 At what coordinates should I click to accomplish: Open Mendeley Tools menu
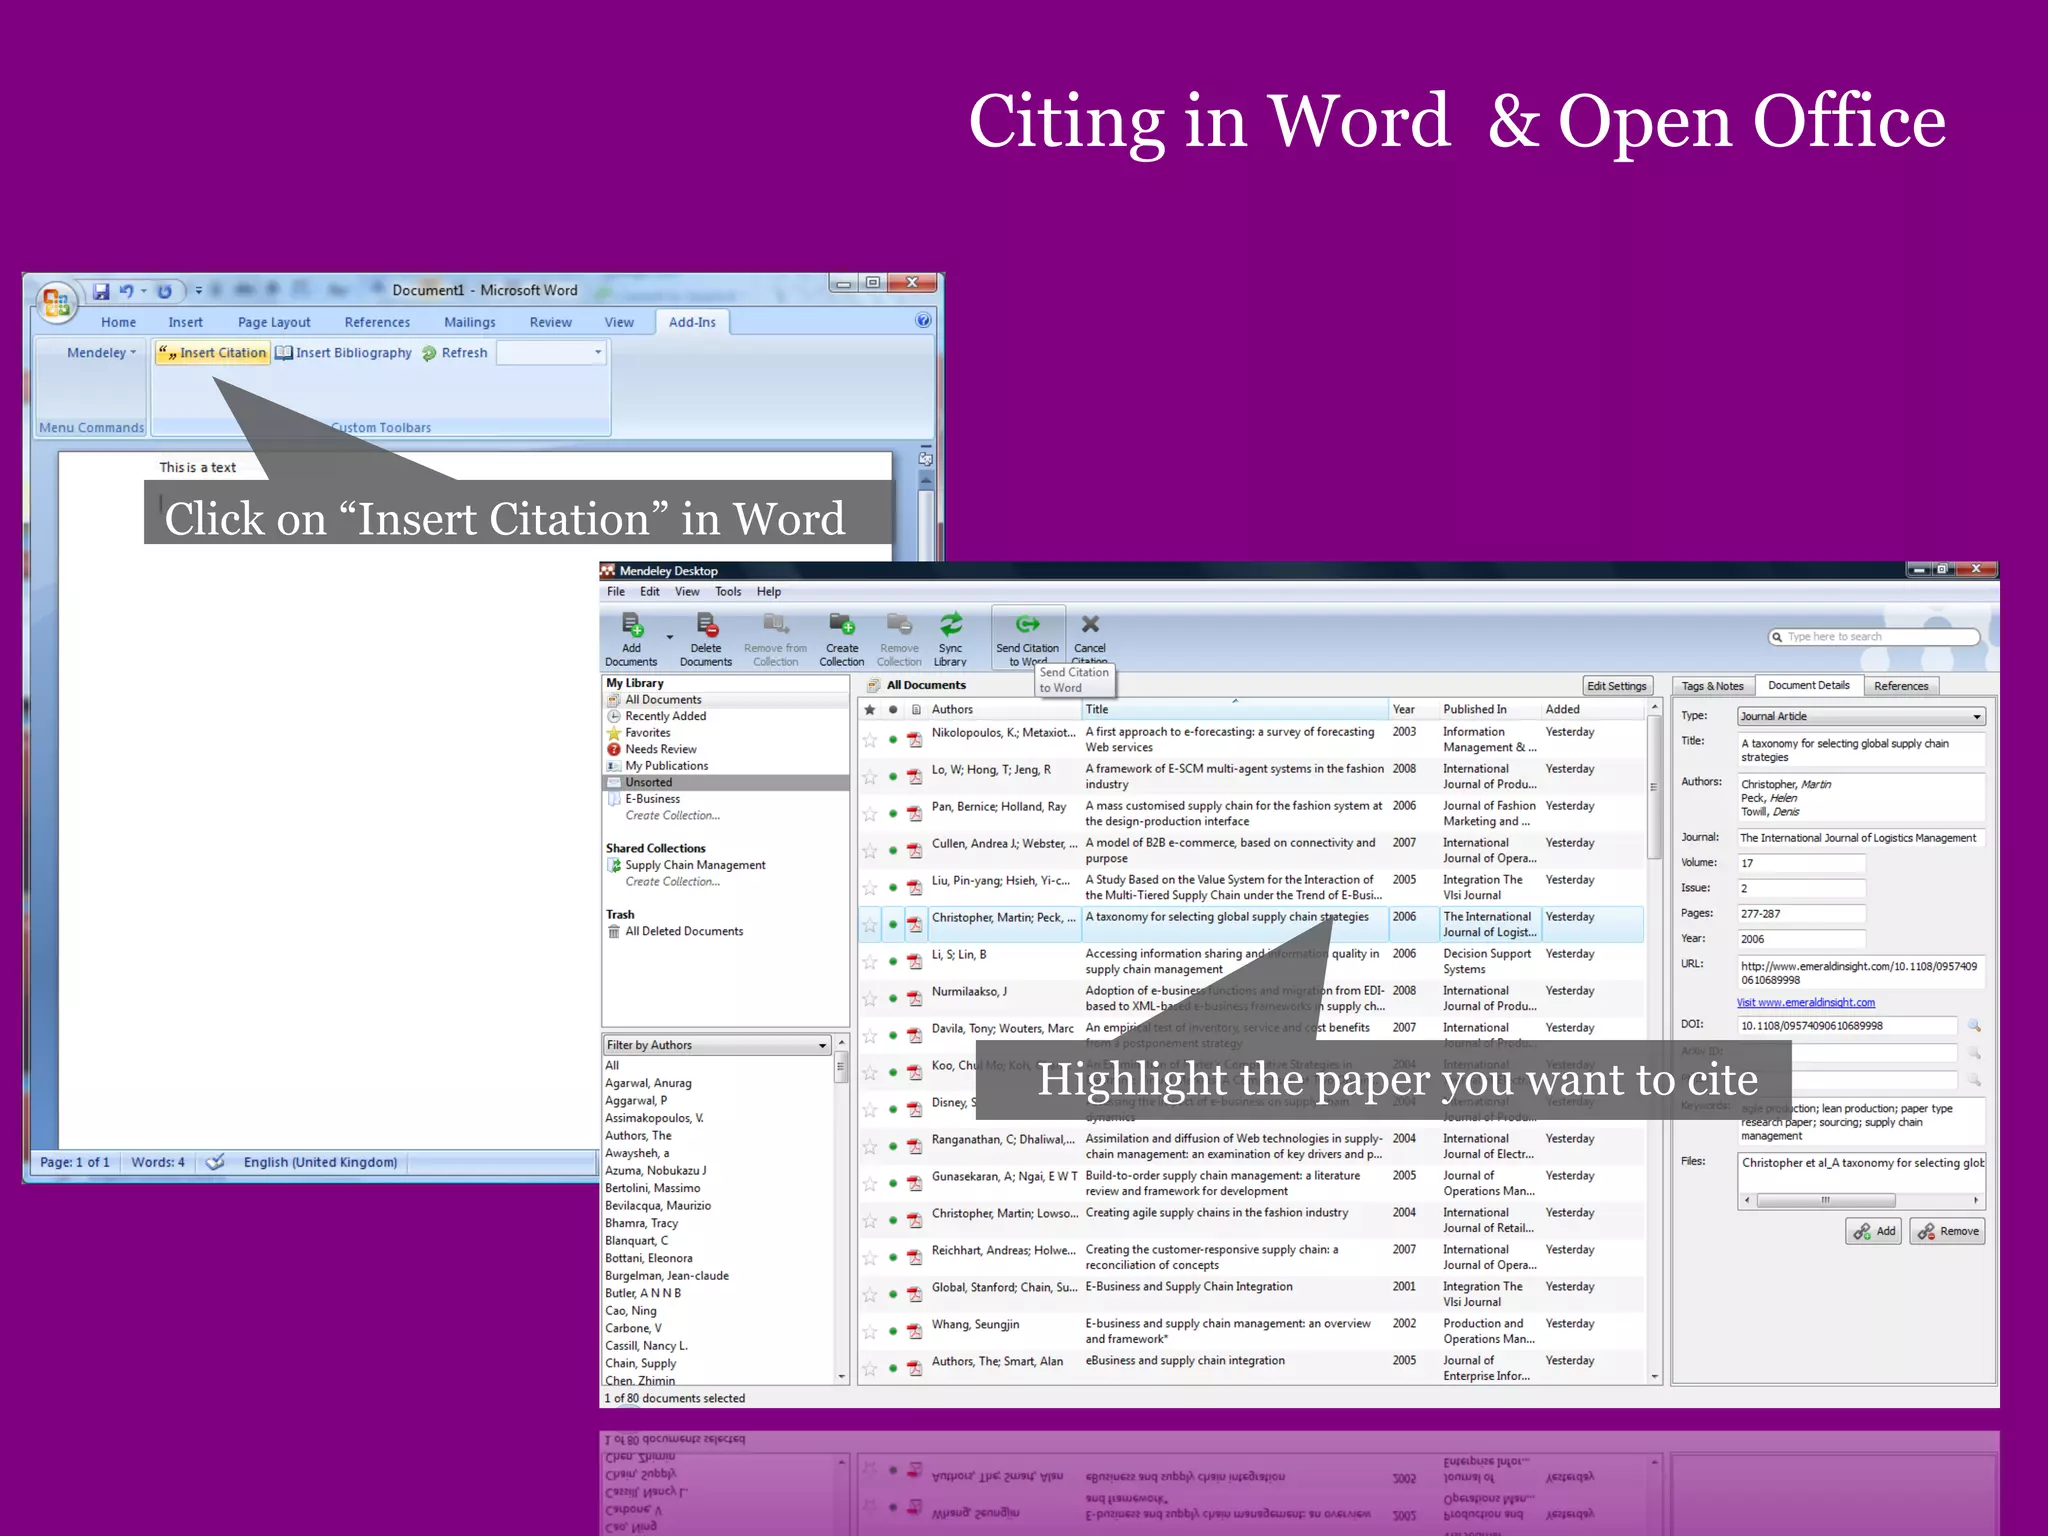(728, 592)
